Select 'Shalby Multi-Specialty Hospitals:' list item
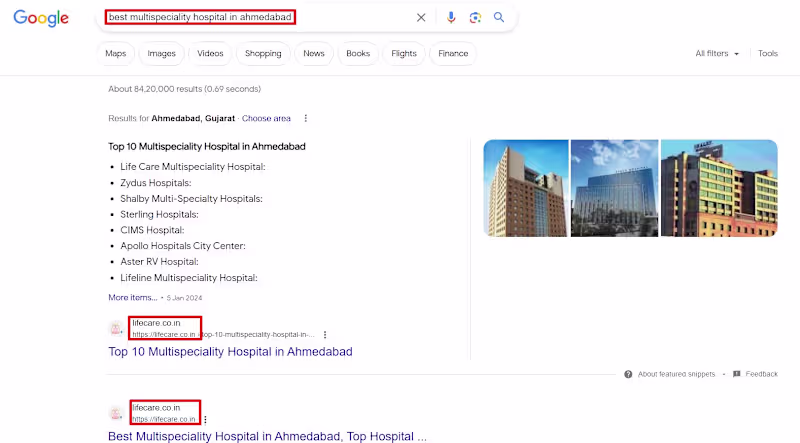 pyautogui.click(x=191, y=199)
